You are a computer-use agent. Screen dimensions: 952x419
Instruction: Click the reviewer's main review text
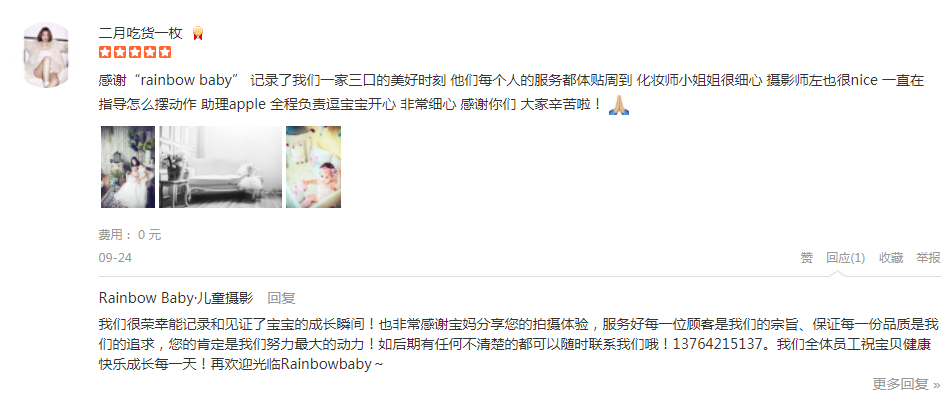511,92
